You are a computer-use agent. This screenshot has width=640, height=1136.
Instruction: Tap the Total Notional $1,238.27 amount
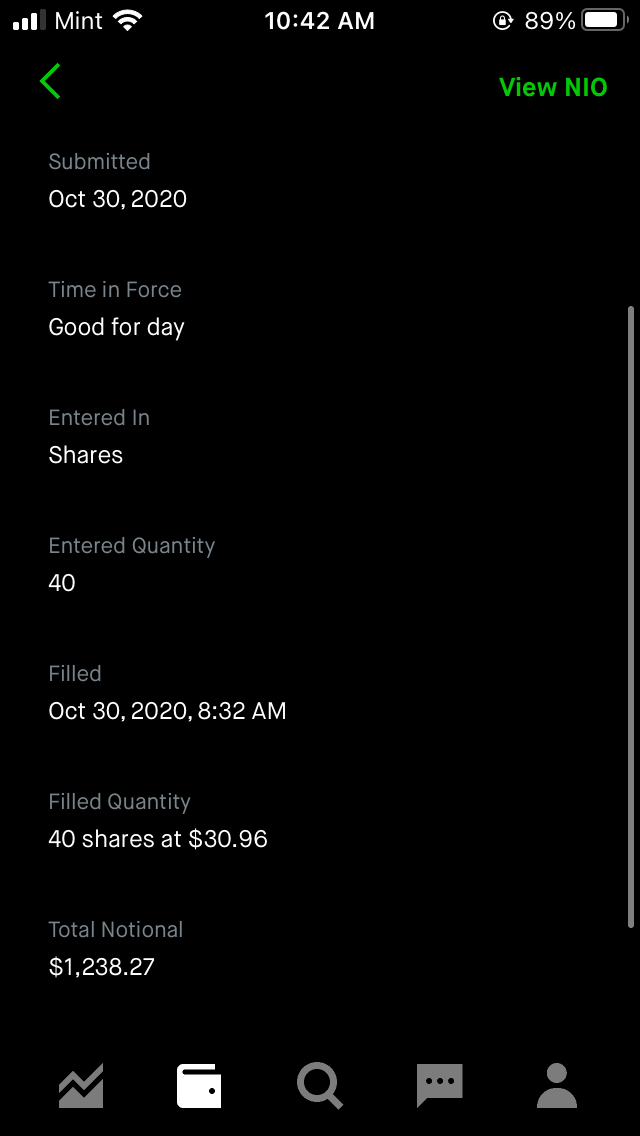click(102, 967)
